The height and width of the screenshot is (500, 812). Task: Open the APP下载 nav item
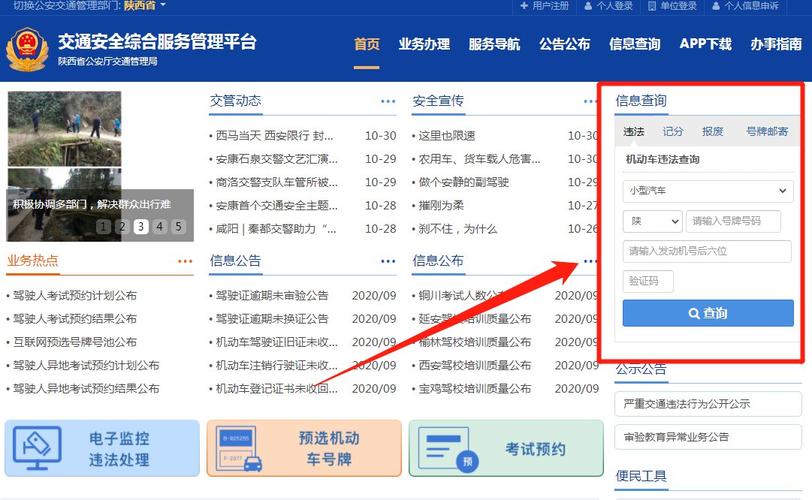(705, 45)
